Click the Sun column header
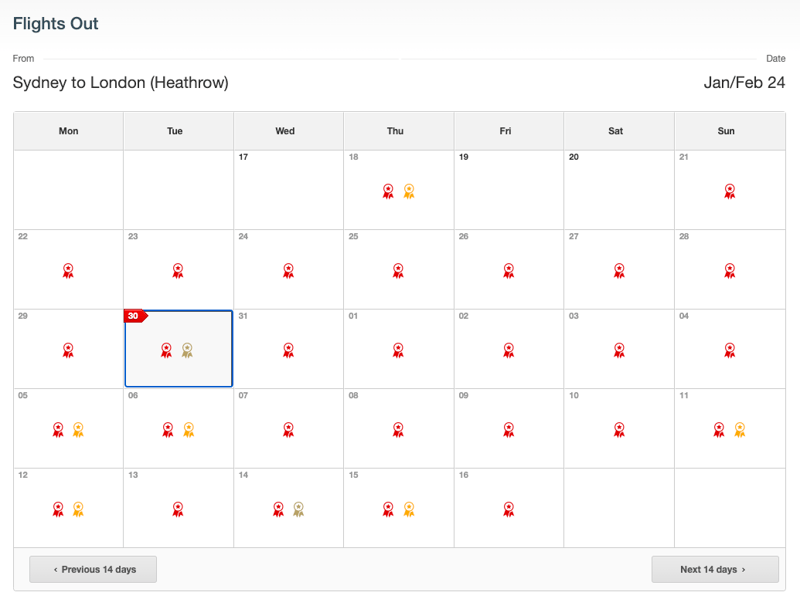 point(730,131)
